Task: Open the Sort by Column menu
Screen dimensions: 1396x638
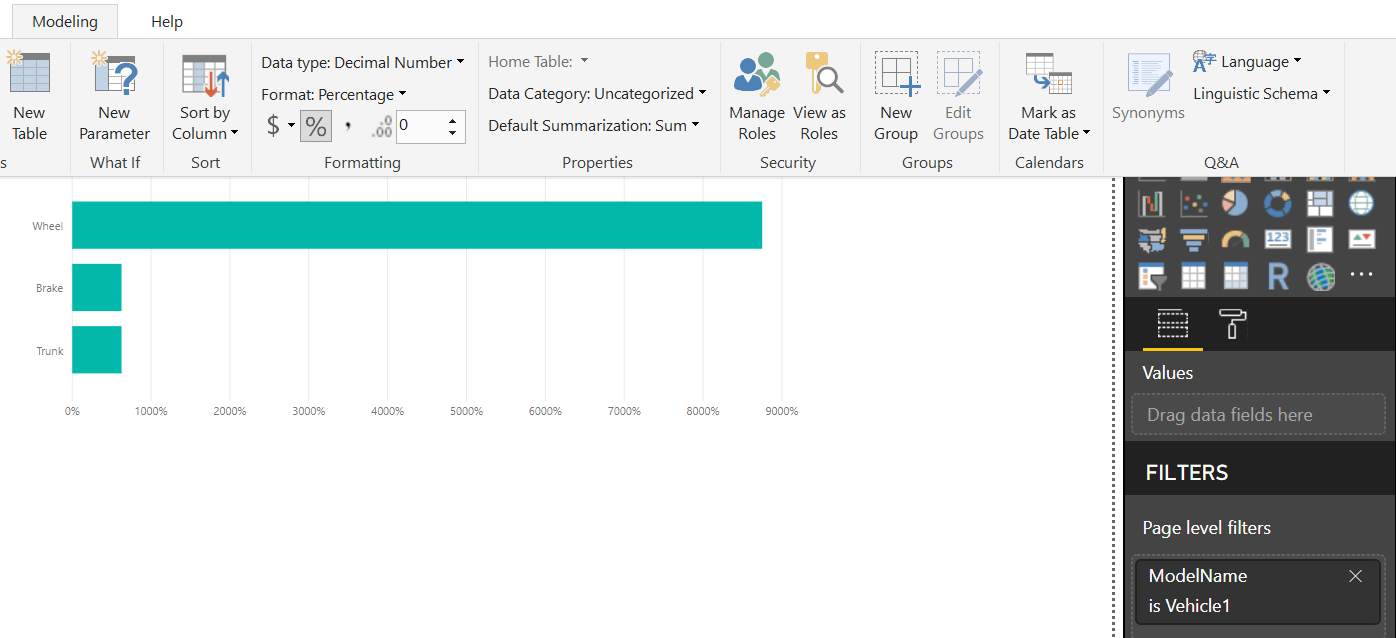Action: pos(205,98)
